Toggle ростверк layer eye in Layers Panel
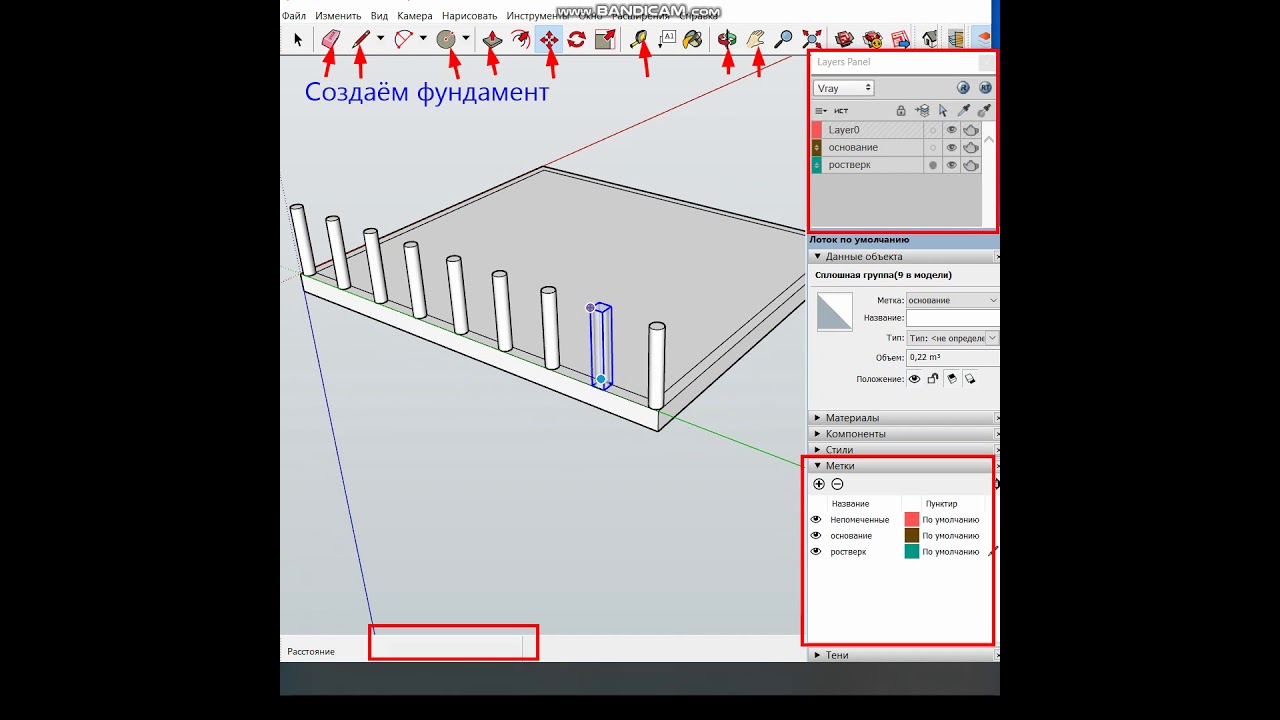 tap(952, 165)
